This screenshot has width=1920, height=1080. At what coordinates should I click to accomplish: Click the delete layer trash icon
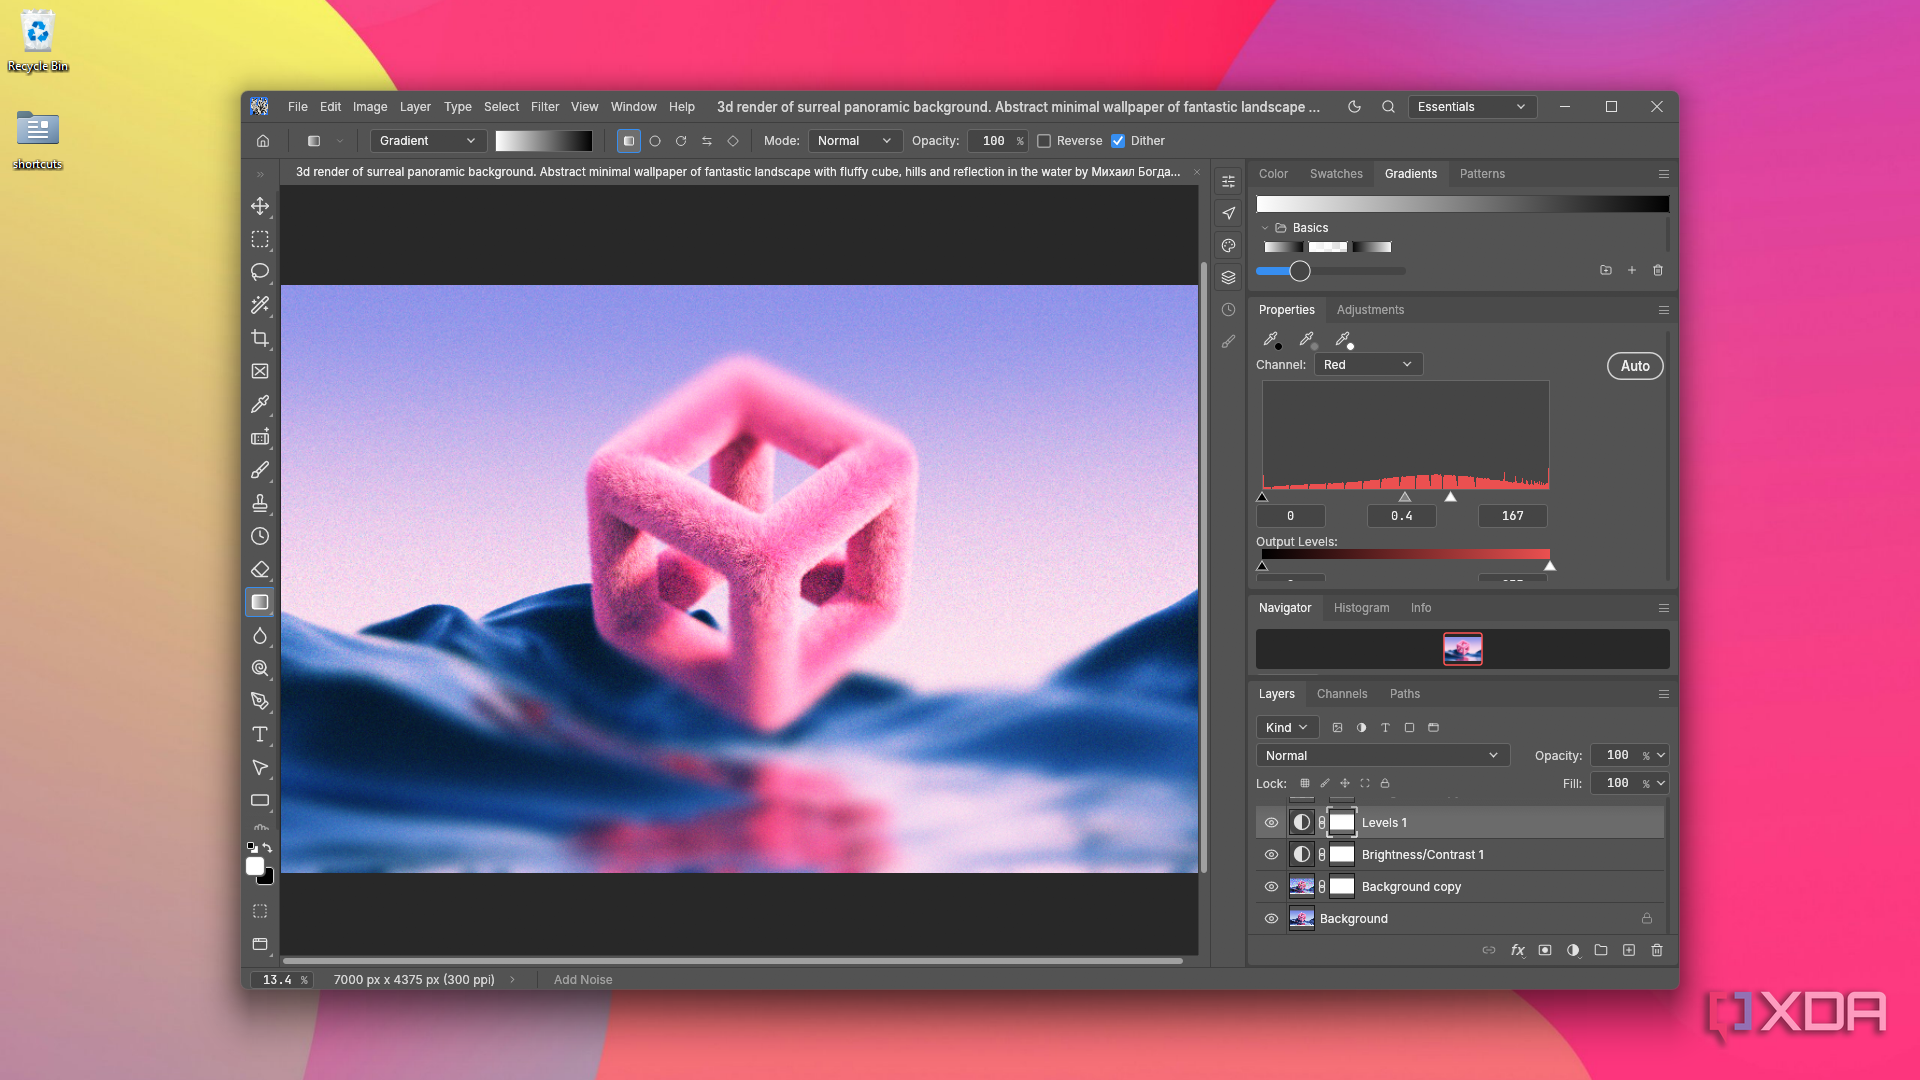(1657, 950)
